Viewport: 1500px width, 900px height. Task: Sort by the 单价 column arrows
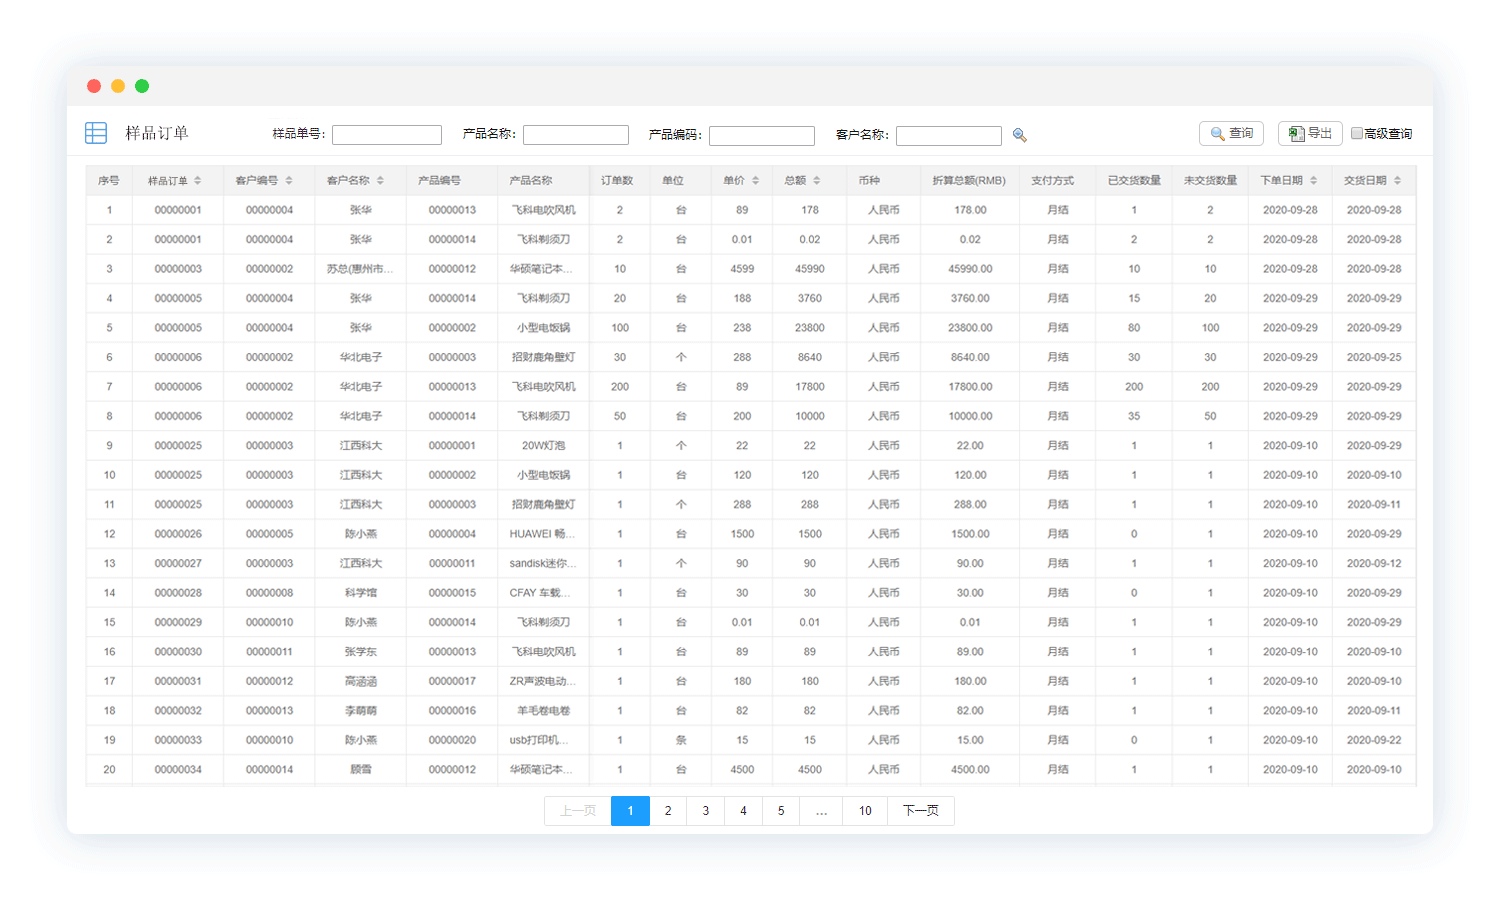point(755,181)
